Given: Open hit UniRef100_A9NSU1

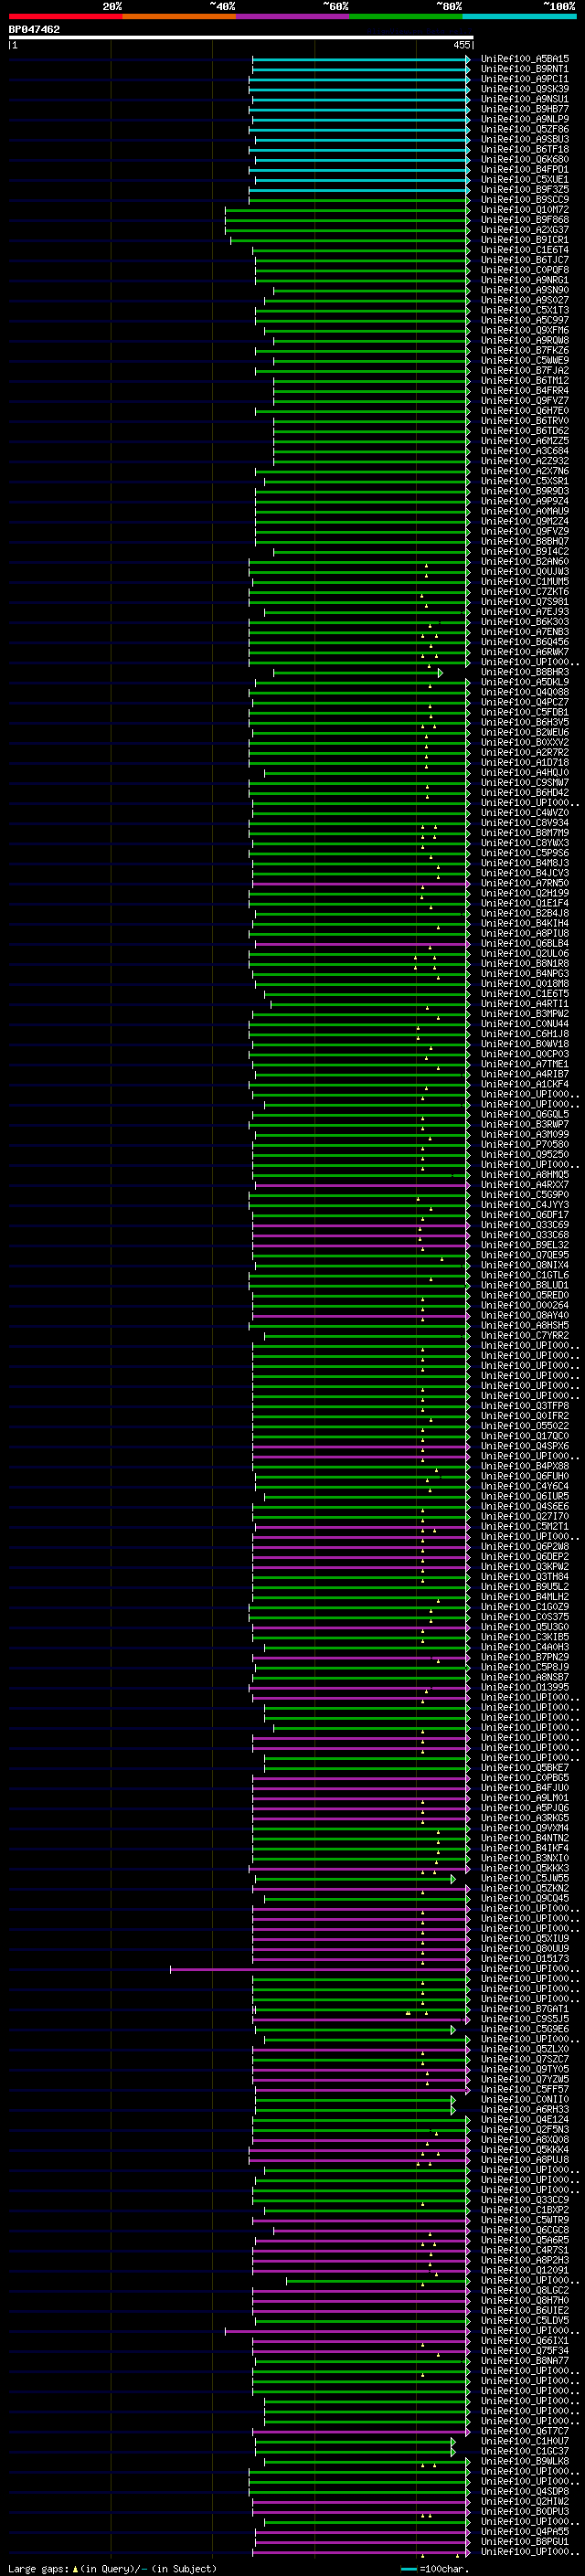Looking at the screenshot, I should point(525,99).
